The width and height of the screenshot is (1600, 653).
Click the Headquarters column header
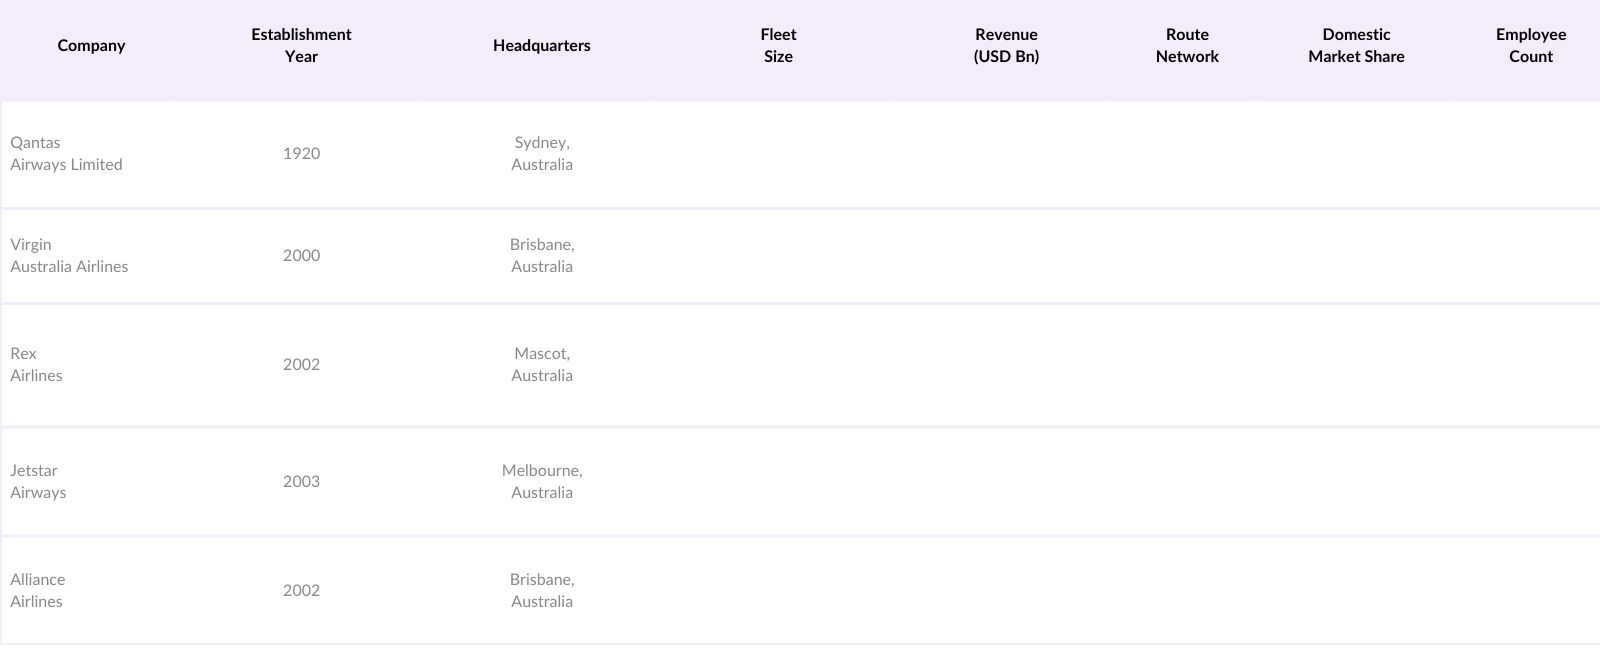pyautogui.click(x=541, y=46)
